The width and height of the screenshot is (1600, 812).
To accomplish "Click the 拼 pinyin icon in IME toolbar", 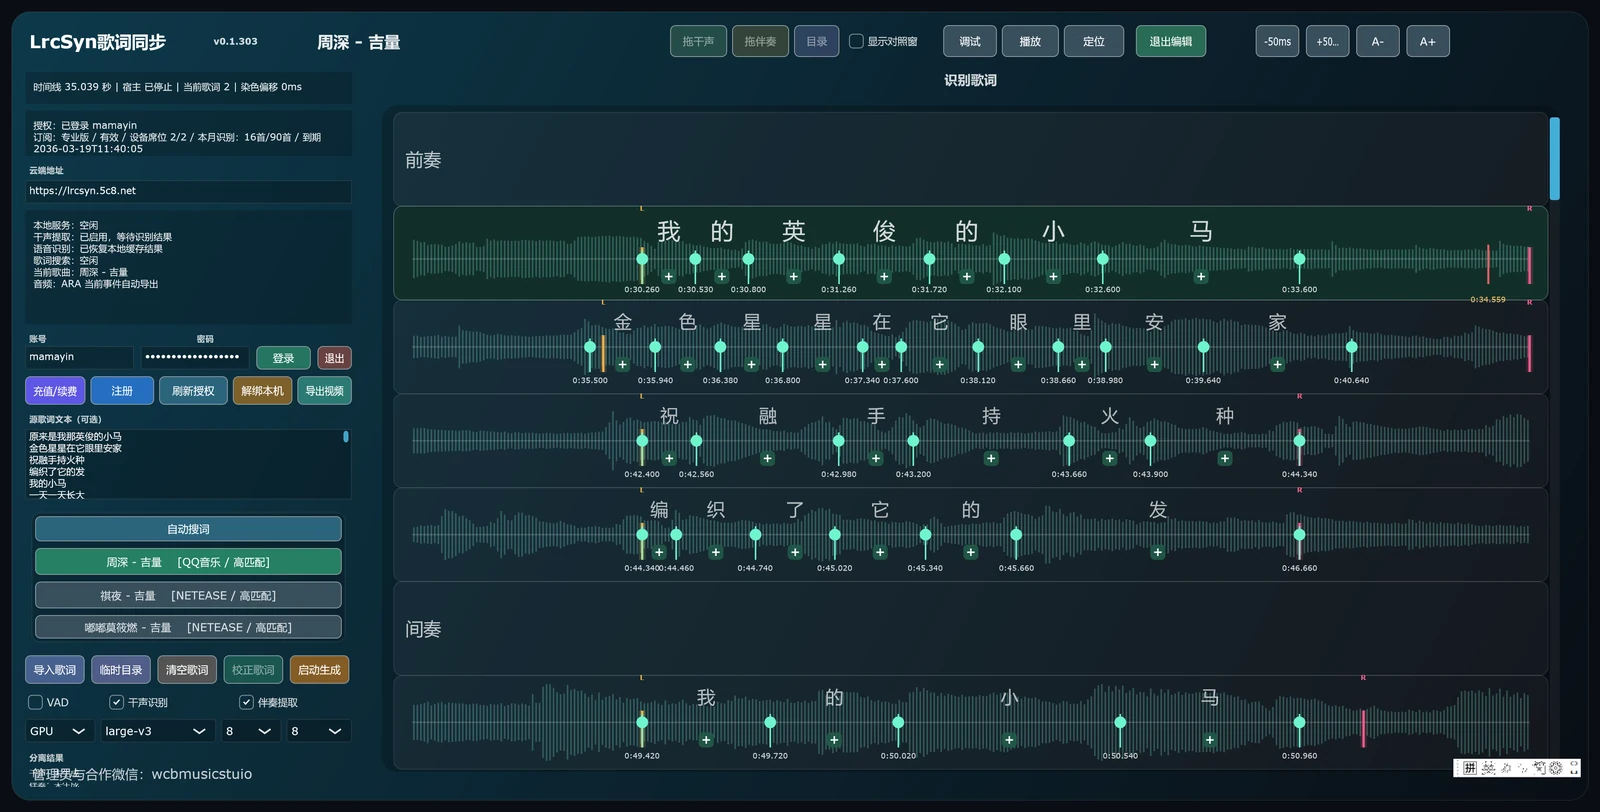I will [x=1469, y=768].
